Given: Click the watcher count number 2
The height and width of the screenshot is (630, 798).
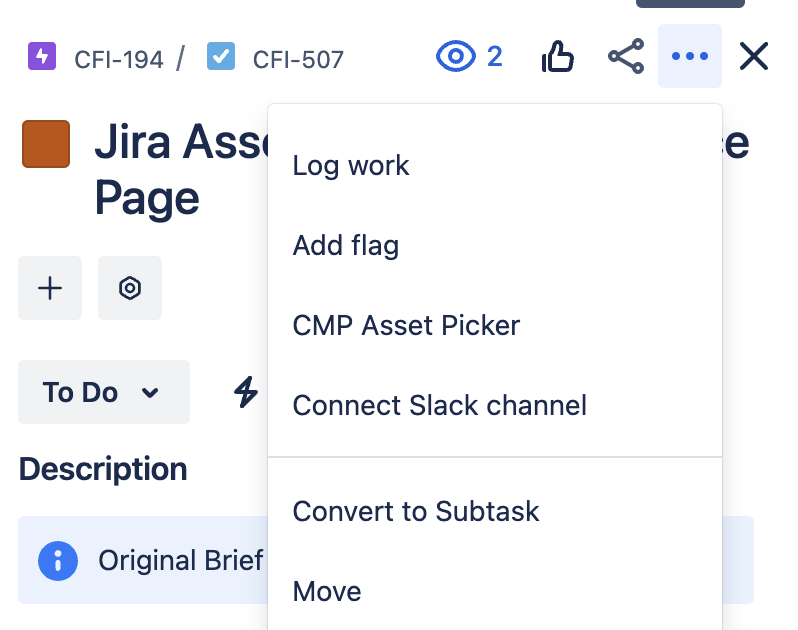Looking at the screenshot, I should point(495,56).
